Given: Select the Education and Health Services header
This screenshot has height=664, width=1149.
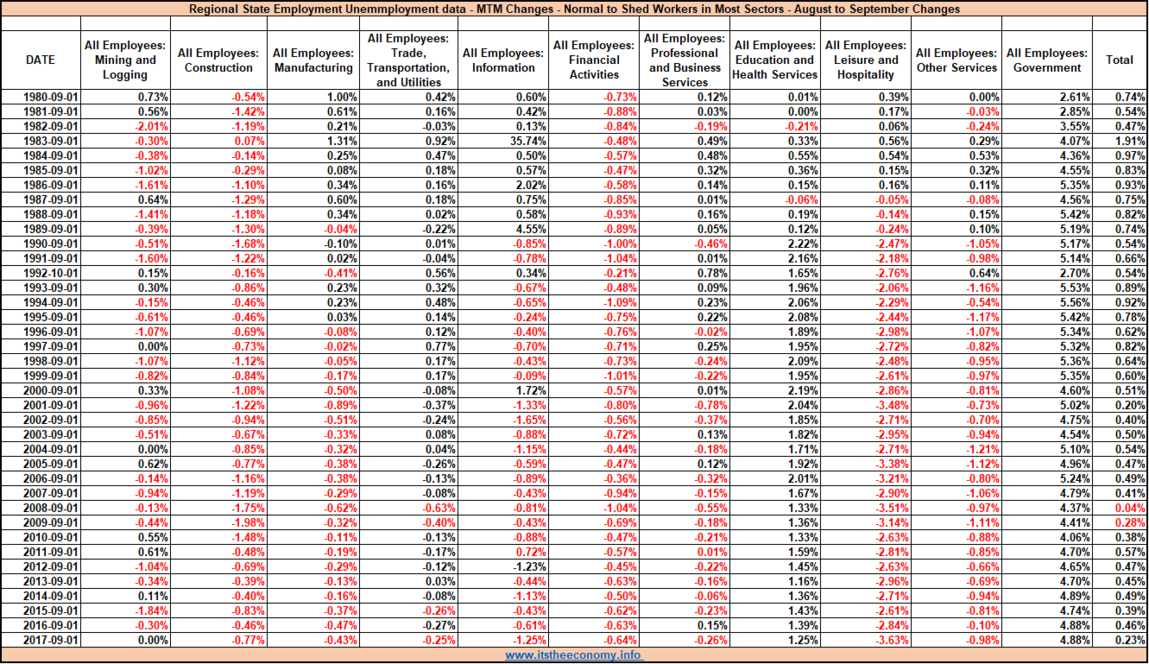Looking at the screenshot, I should [775, 60].
